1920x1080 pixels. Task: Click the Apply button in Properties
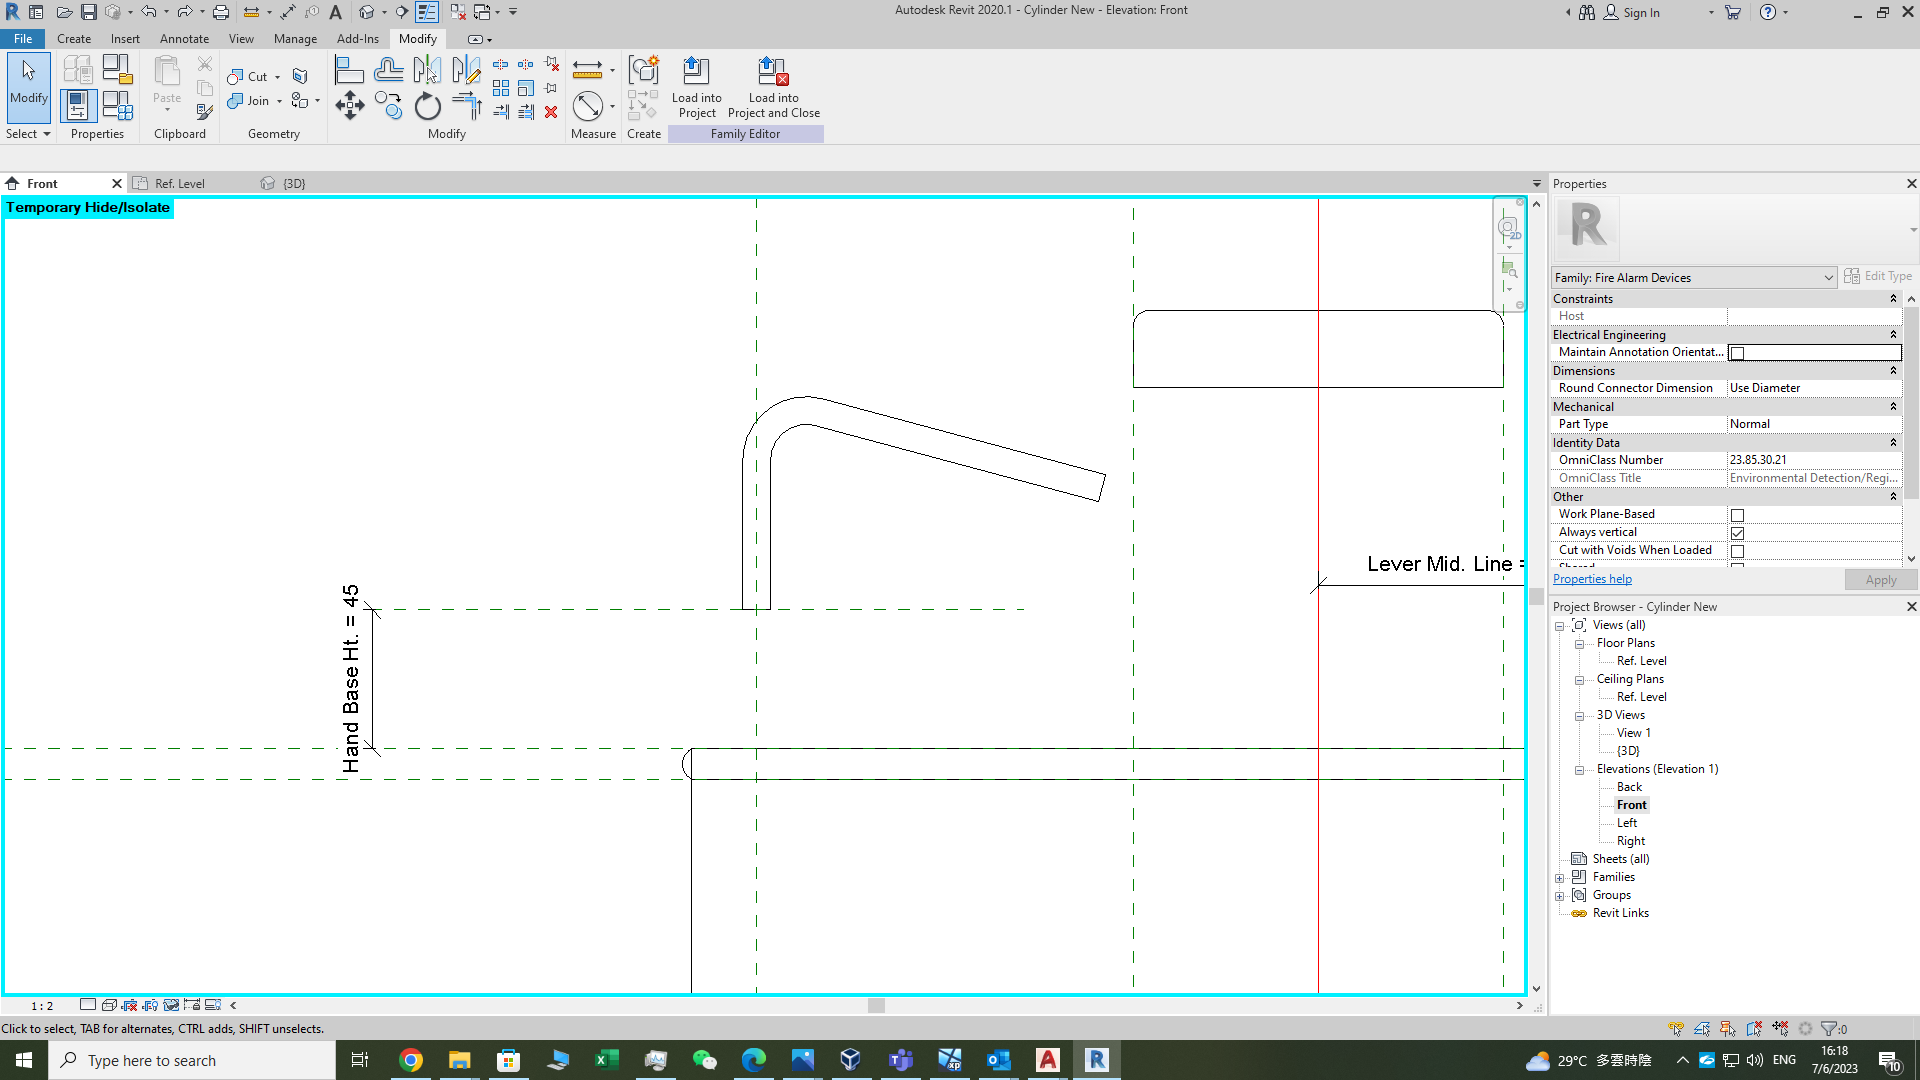[x=1880, y=579]
